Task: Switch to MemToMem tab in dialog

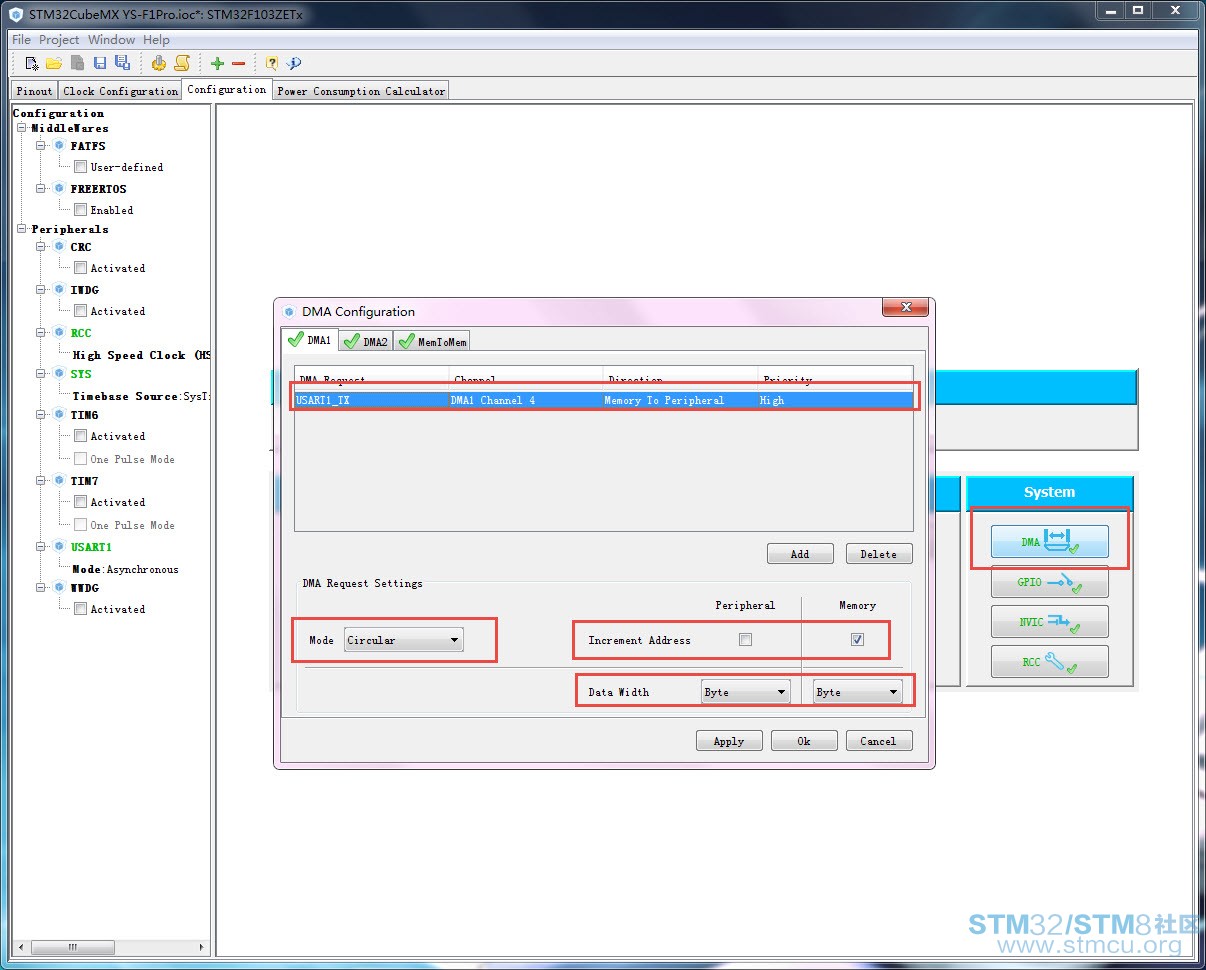Action: pos(433,341)
